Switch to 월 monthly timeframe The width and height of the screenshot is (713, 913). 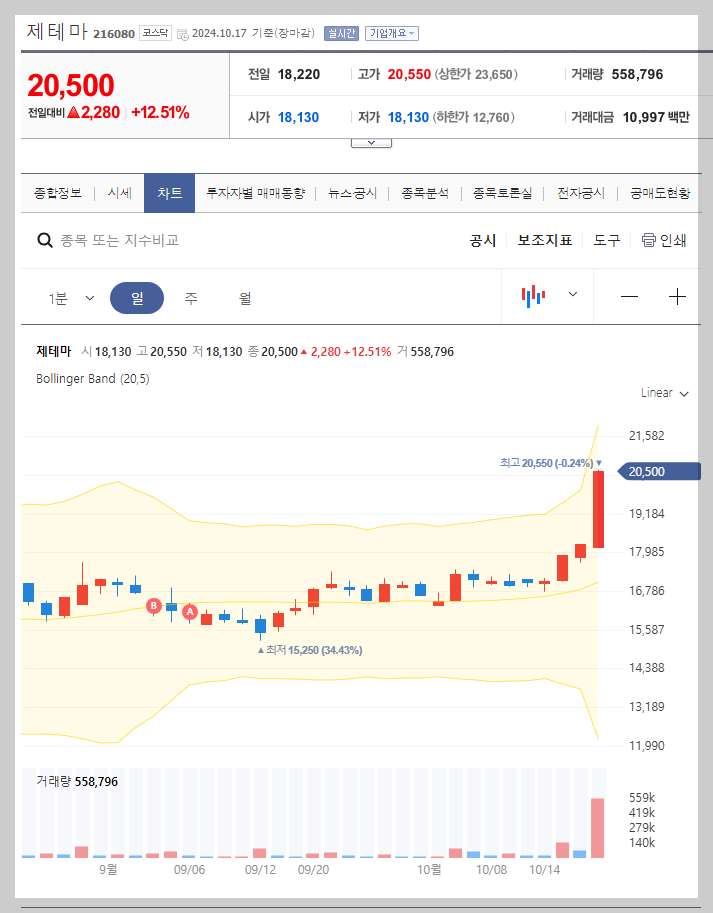point(242,296)
